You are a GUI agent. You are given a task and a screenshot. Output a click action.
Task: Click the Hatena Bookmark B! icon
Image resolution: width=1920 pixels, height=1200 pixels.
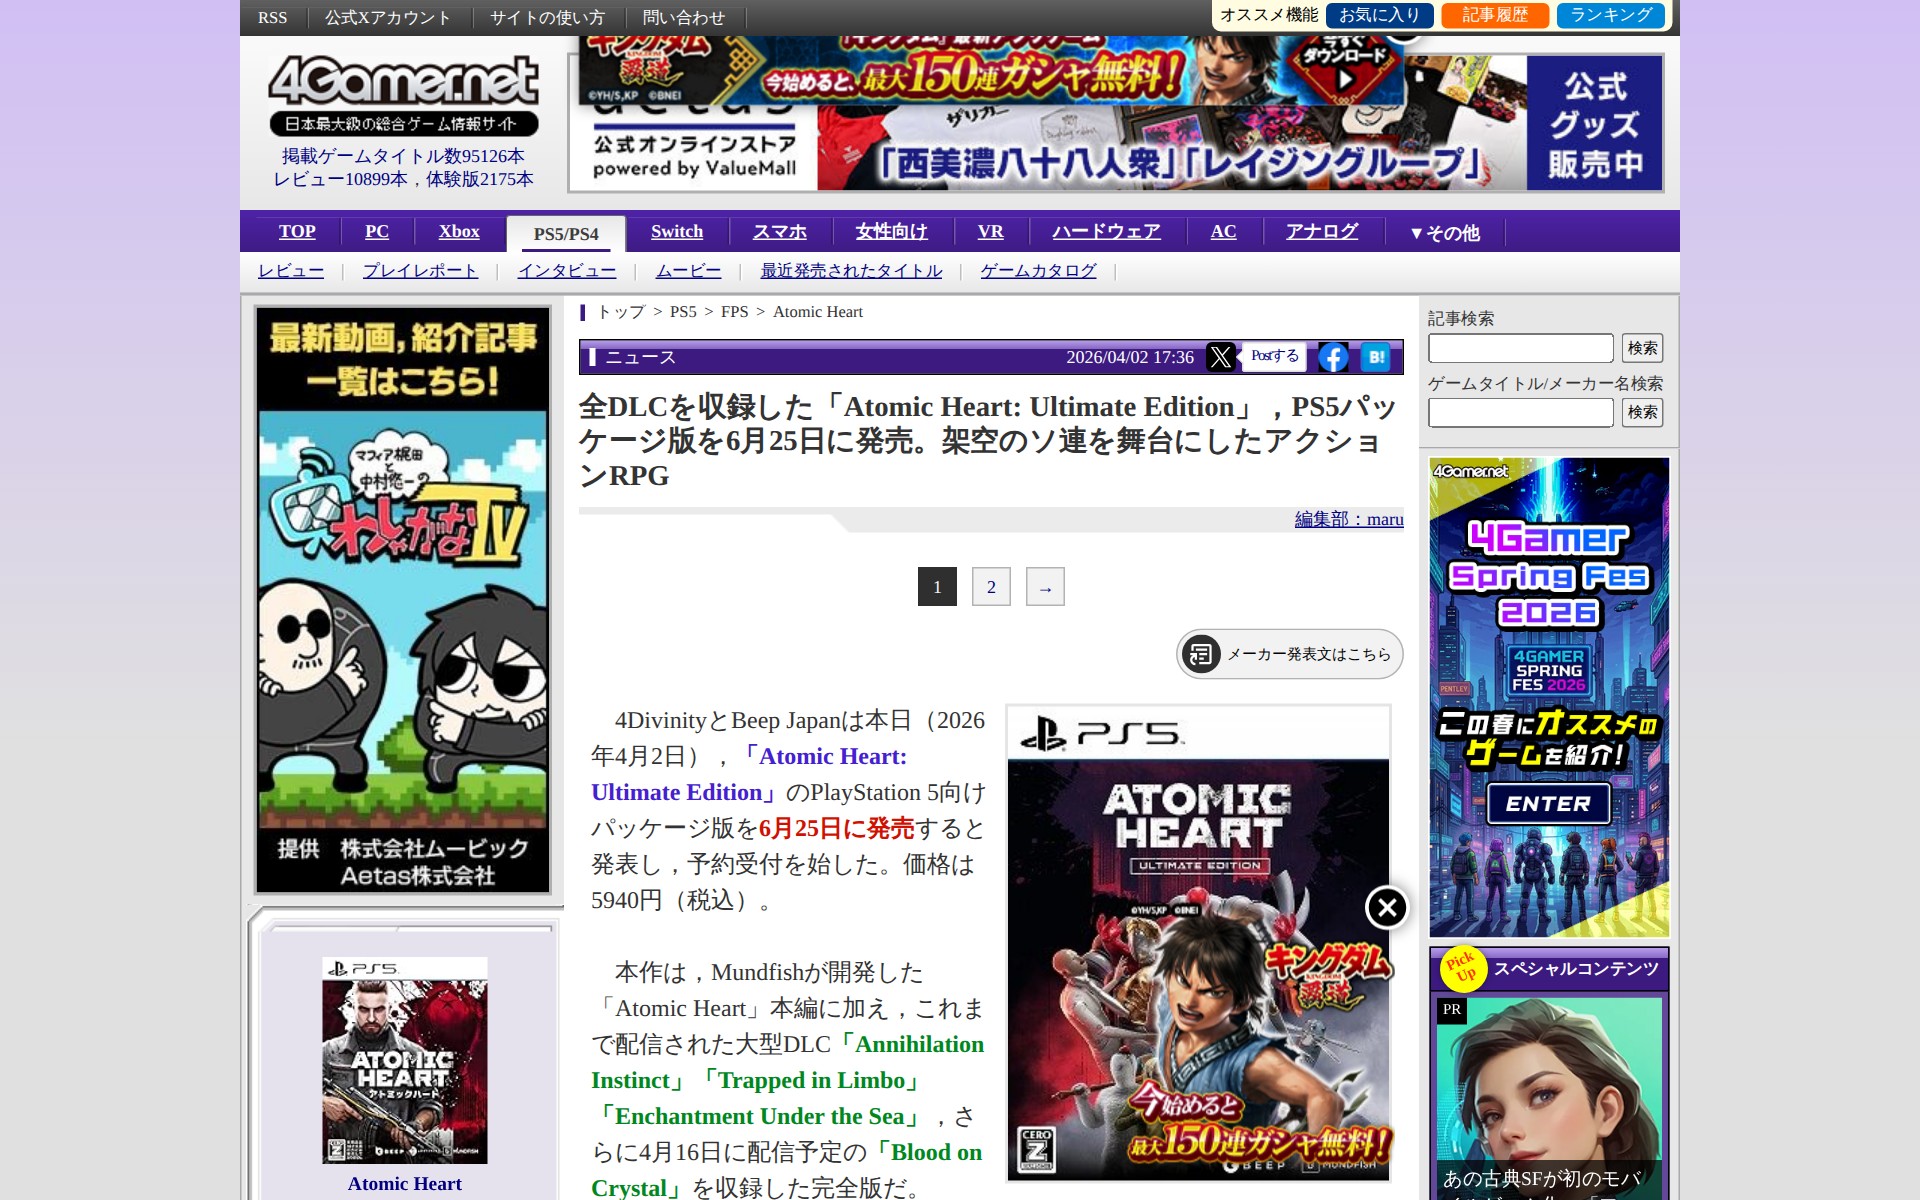click(1376, 357)
